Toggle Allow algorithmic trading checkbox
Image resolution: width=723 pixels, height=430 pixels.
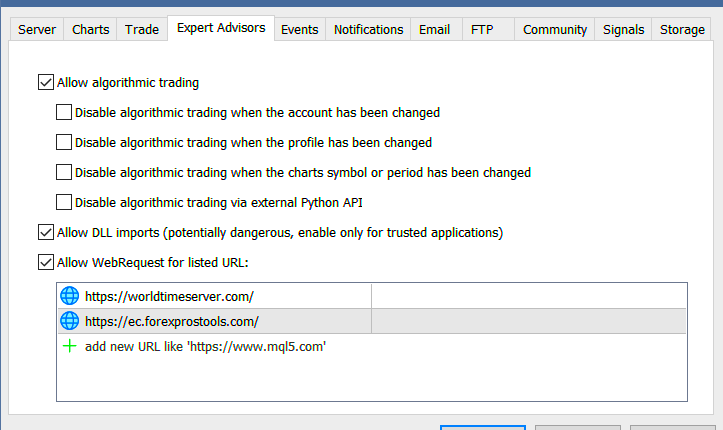pos(45,83)
